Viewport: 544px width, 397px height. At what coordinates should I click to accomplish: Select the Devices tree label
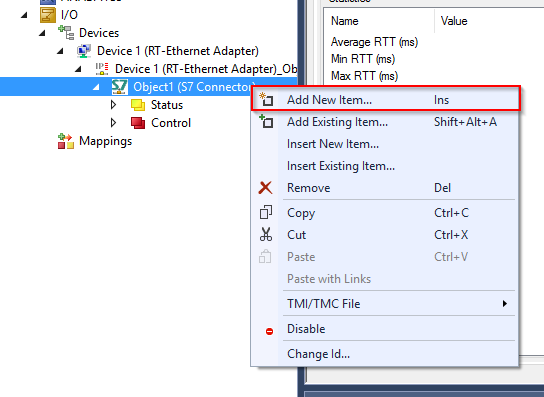[x=99, y=33]
